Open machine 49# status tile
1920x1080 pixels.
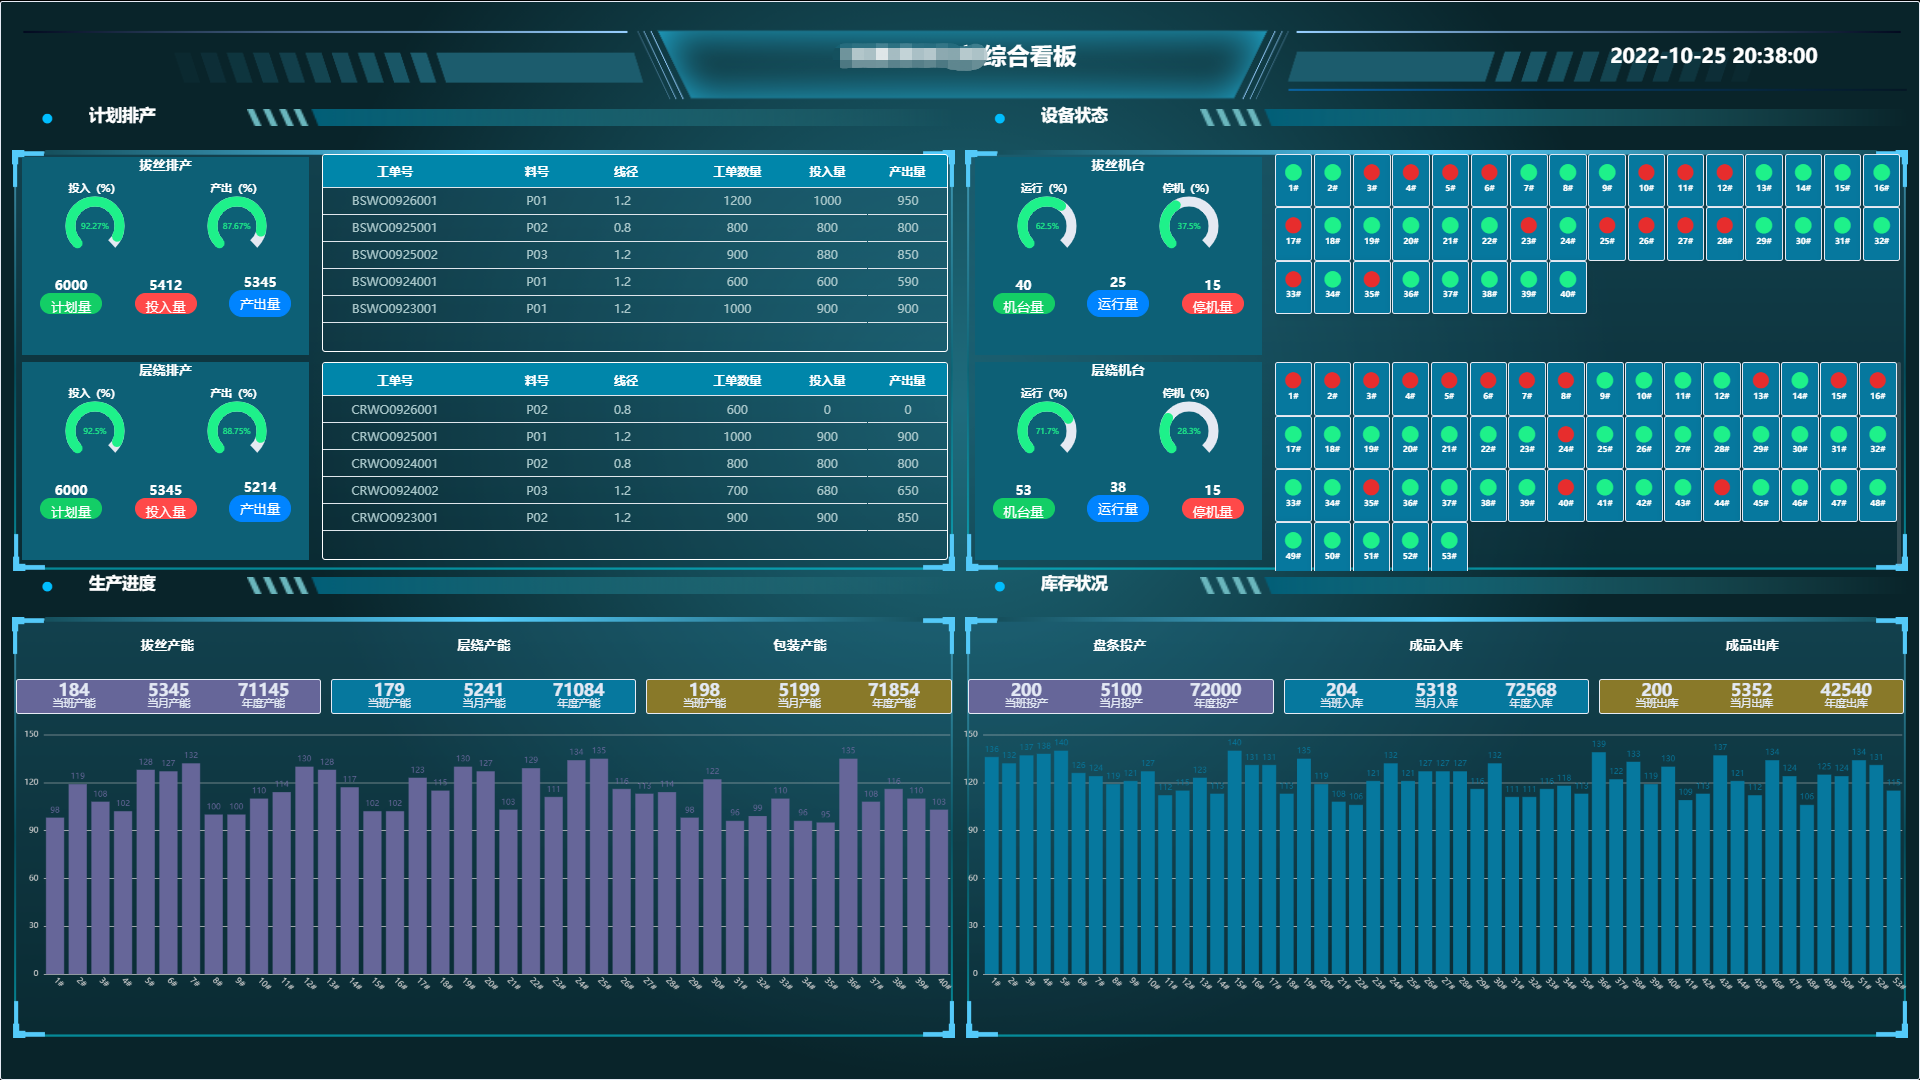(x=1293, y=546)
